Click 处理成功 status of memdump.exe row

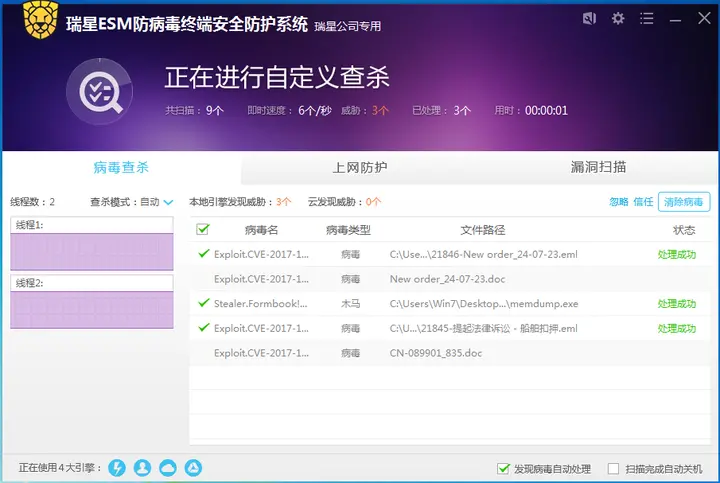pyautogui.click(x=677, y=304)
